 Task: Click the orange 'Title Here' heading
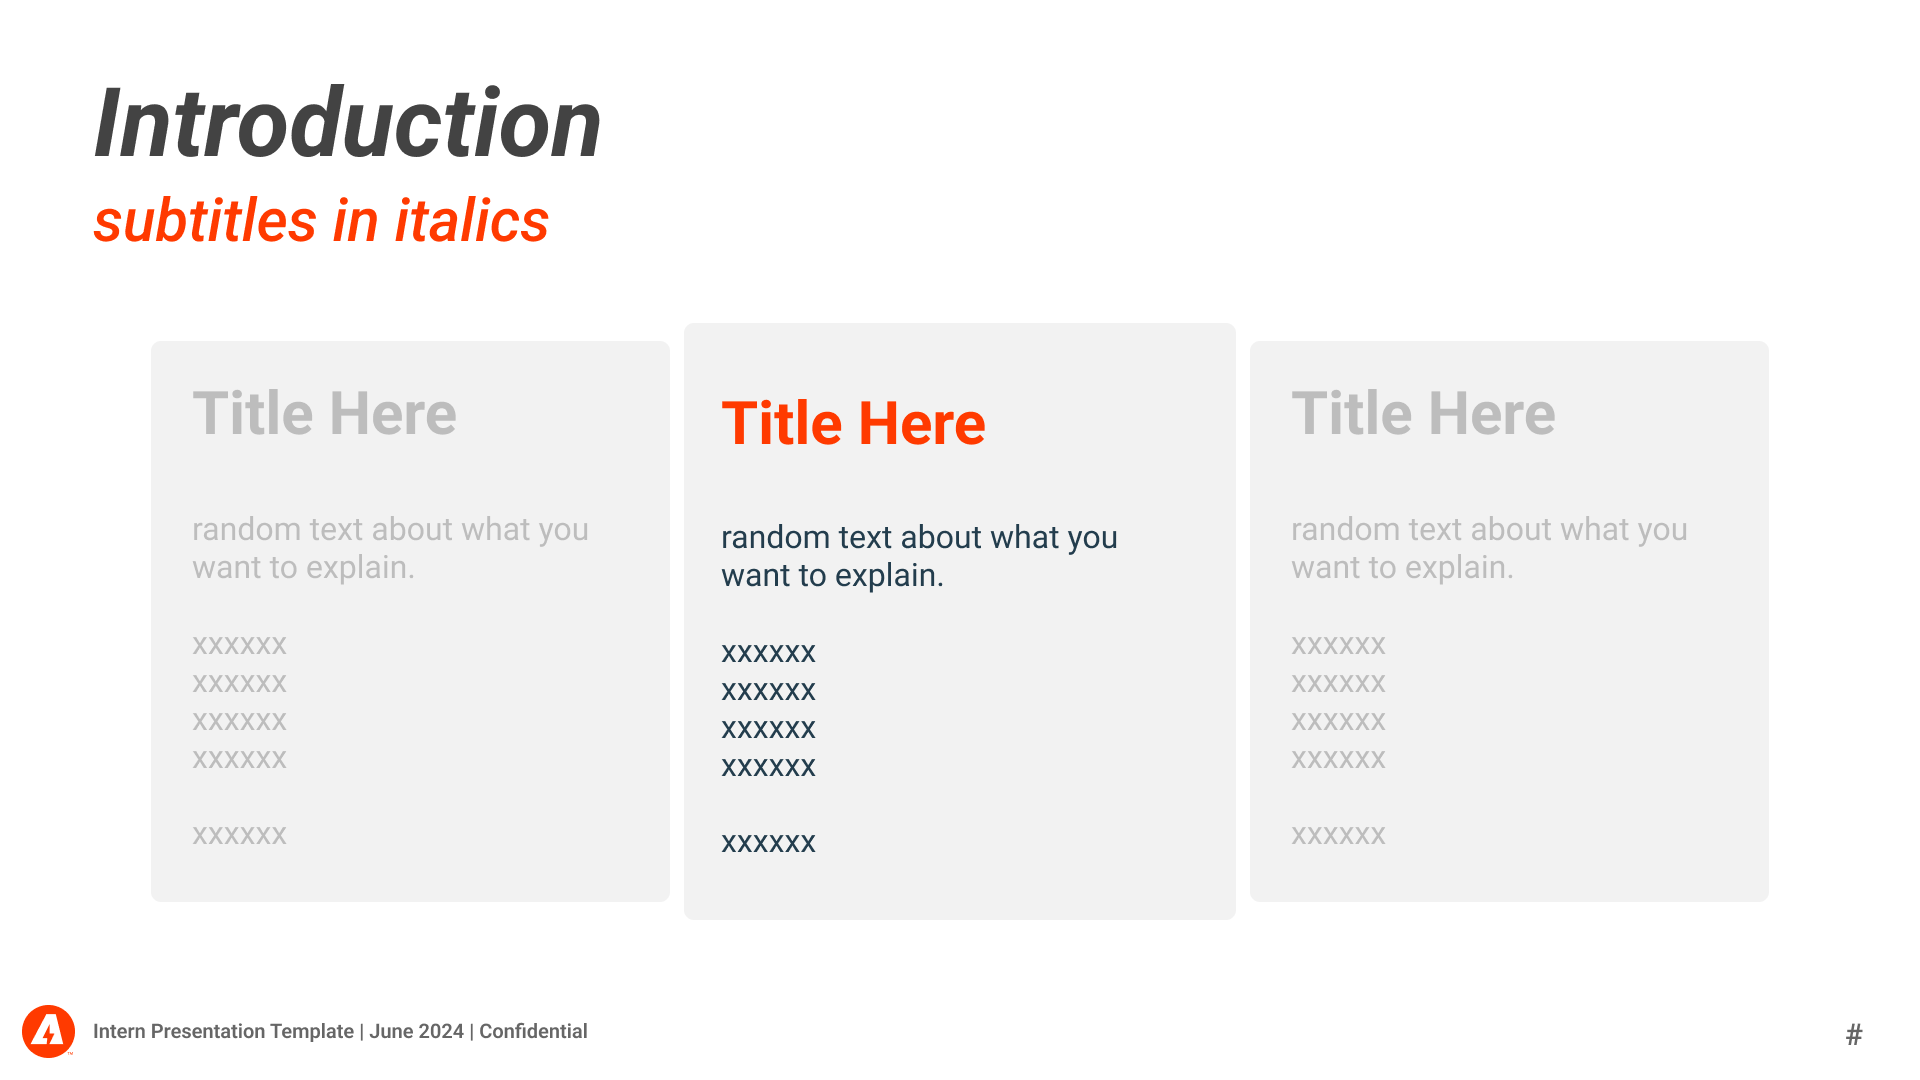[853, 423]
